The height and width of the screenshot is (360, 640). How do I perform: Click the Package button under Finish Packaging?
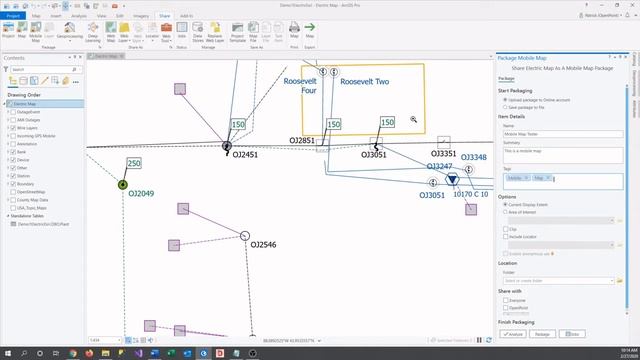(542, 334)
